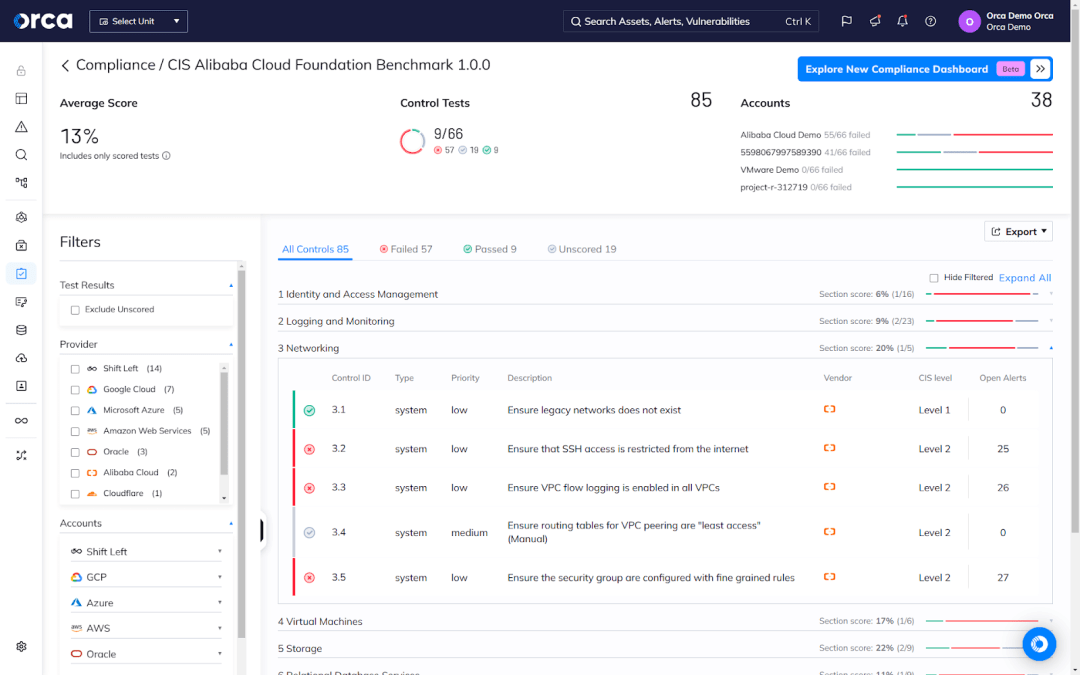Image resolution: width=1080 pixels, height=675 pixels.
Task: Click the Alibaba Cloud Demo score bar
Action: click(975, 135)
